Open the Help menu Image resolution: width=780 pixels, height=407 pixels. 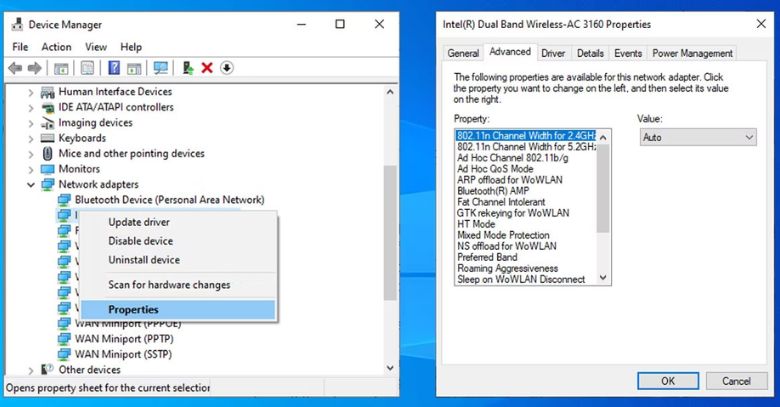(x=131, y=47)
